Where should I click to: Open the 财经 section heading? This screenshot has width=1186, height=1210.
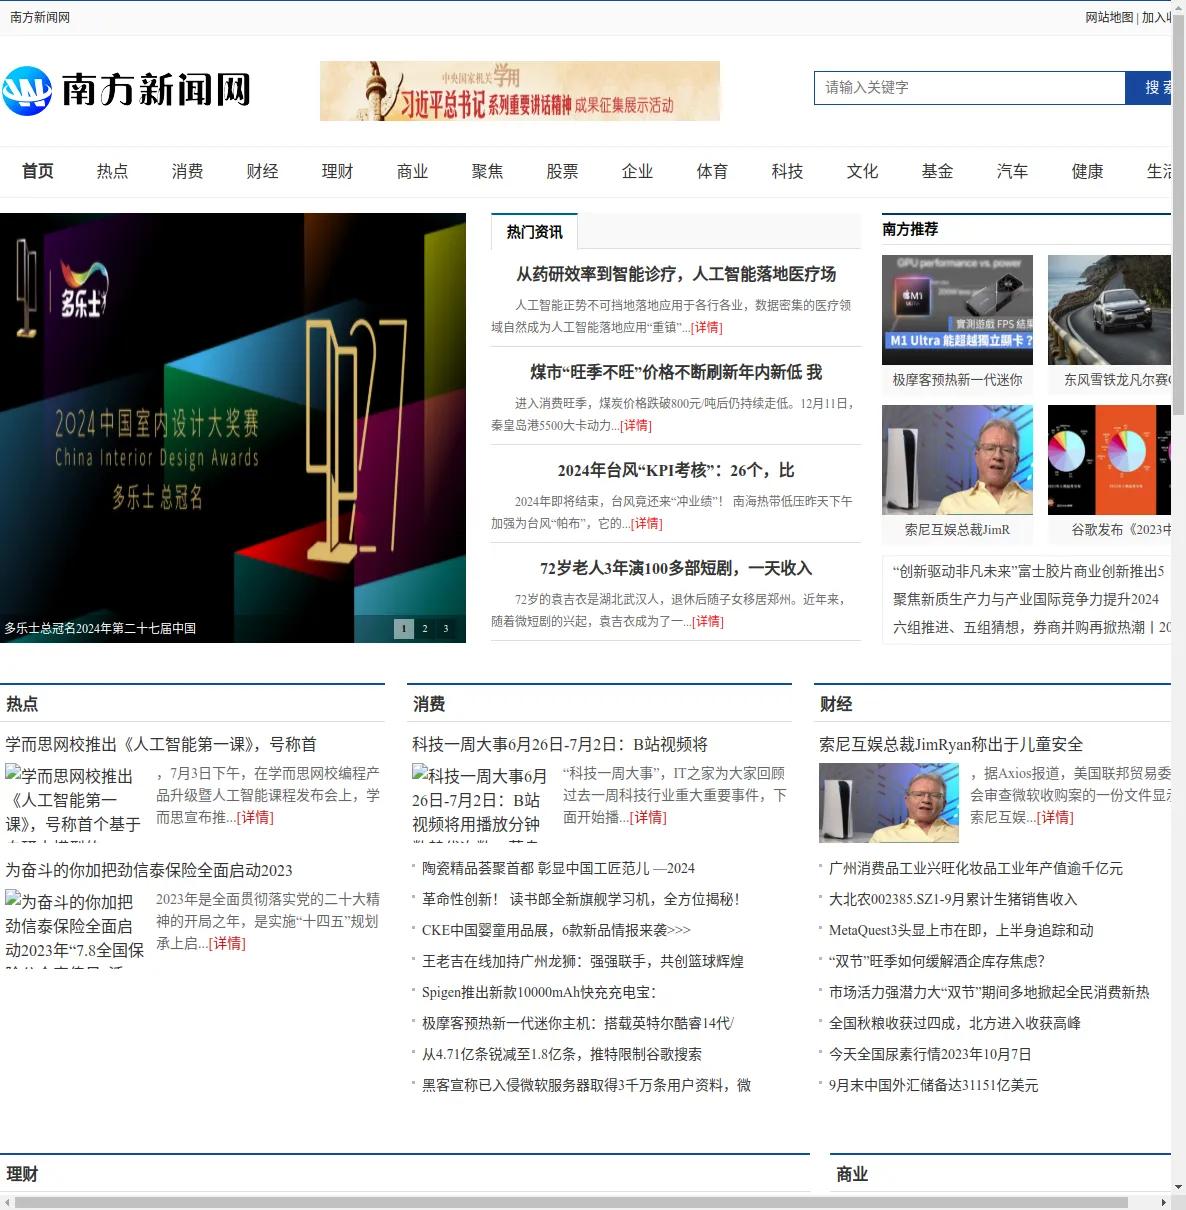click(836, 704)
